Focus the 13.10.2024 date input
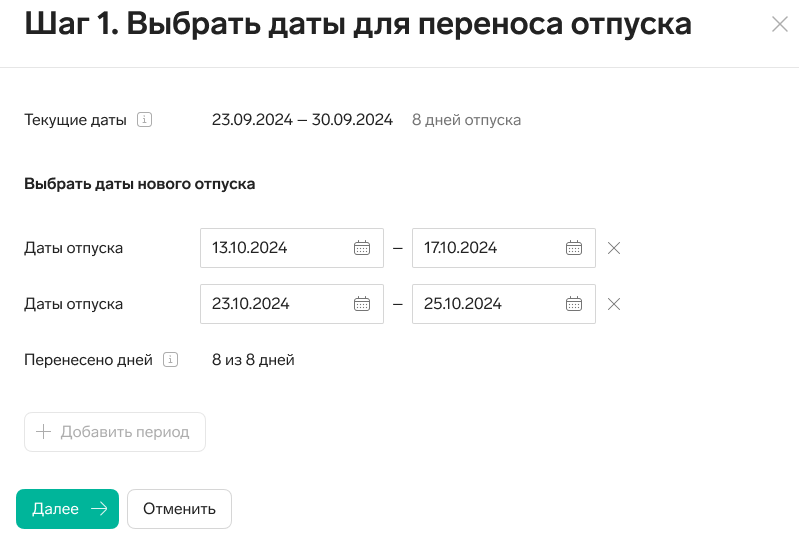Screen dimensions: 799x551 click(x=275, y=248)
